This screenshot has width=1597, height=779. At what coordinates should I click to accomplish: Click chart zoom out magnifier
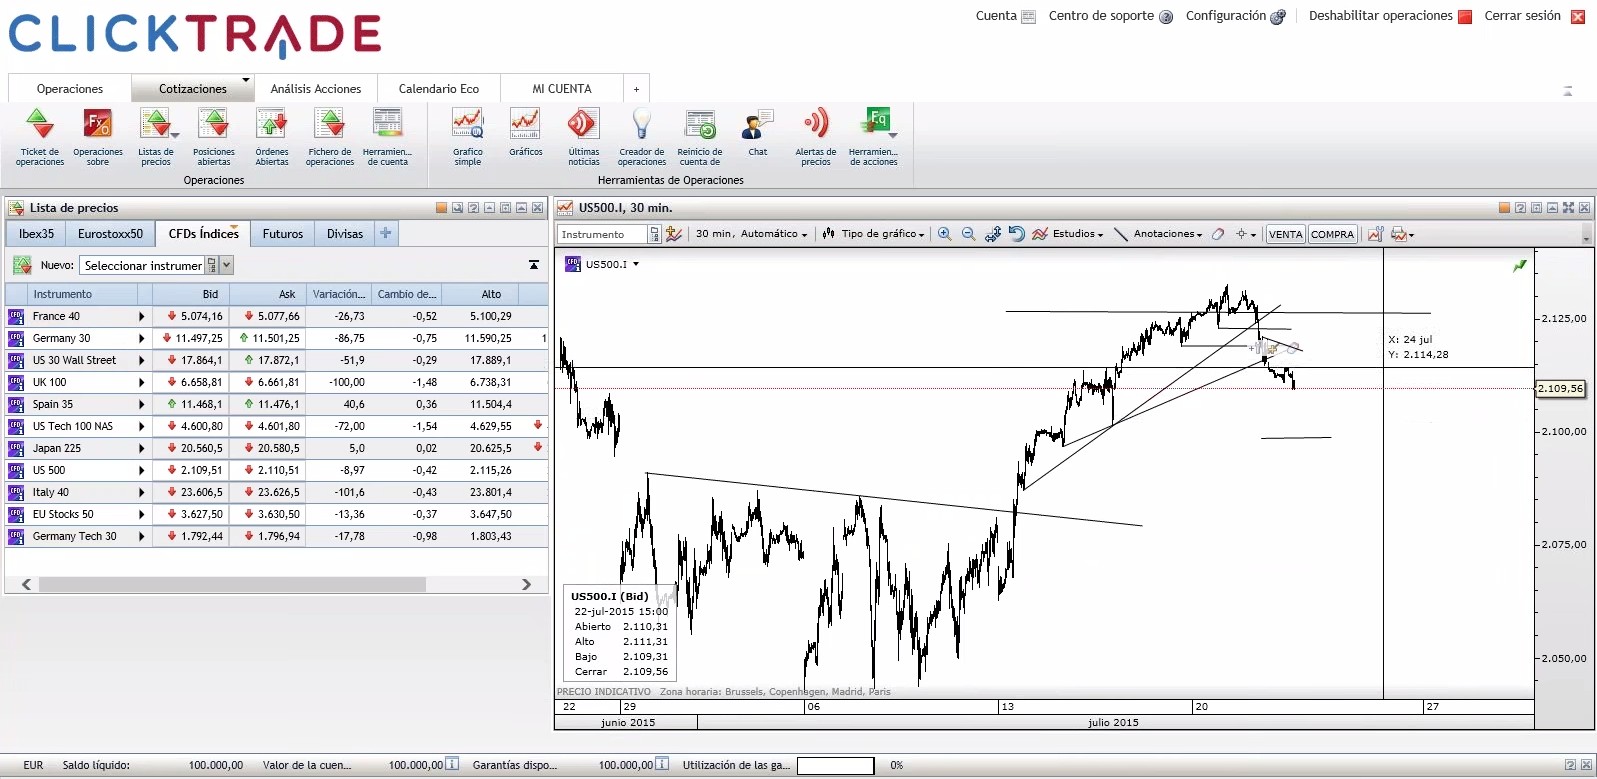coord(968,234)
